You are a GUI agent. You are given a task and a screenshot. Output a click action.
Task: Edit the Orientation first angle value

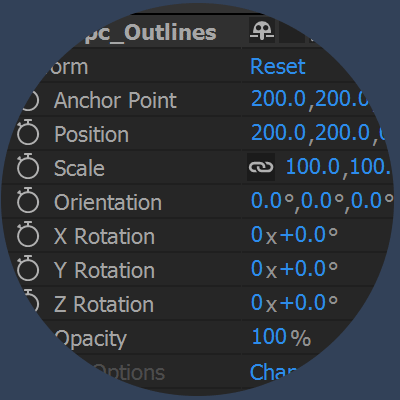pos(272,200)
